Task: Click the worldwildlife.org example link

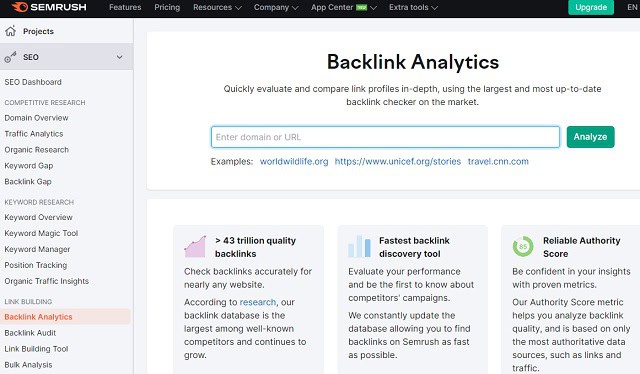Action: 294,161
